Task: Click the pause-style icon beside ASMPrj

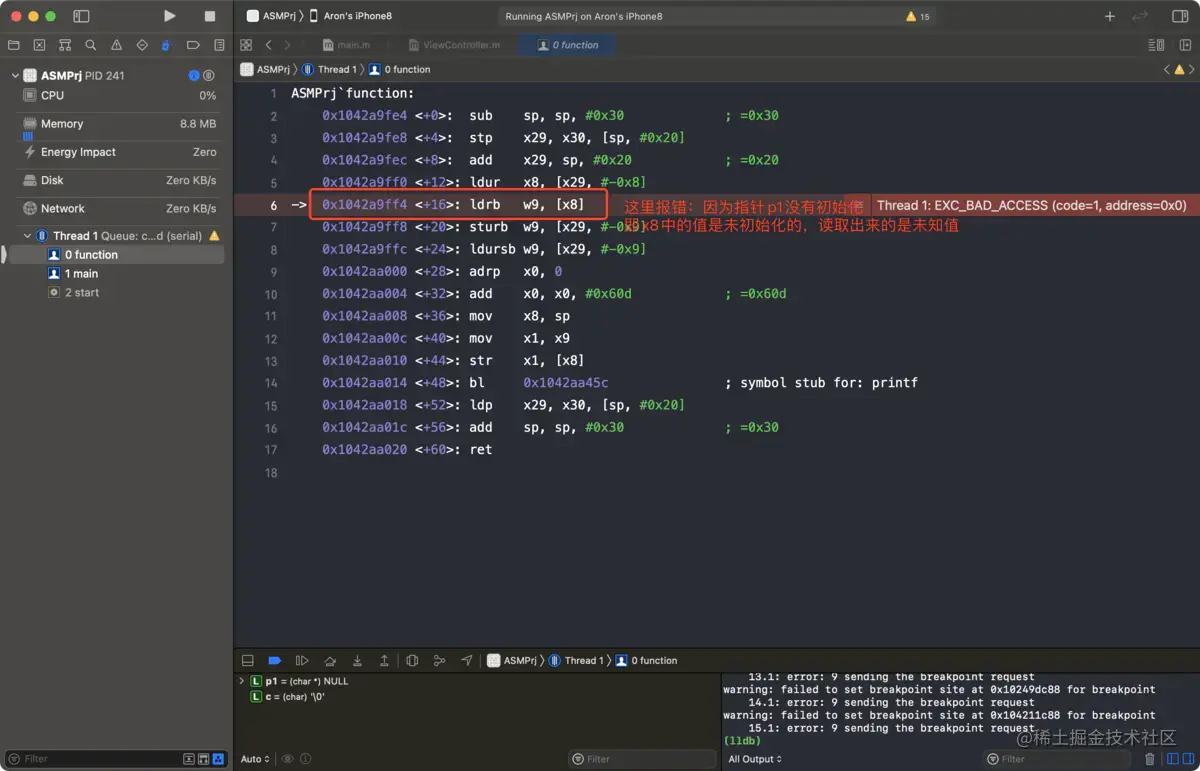Action: 209,76
